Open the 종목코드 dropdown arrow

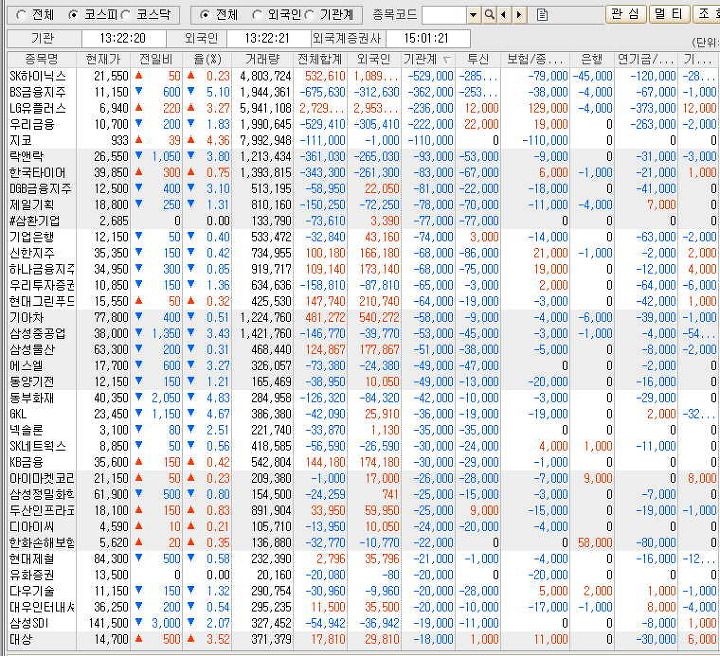(x=473, y=15)
